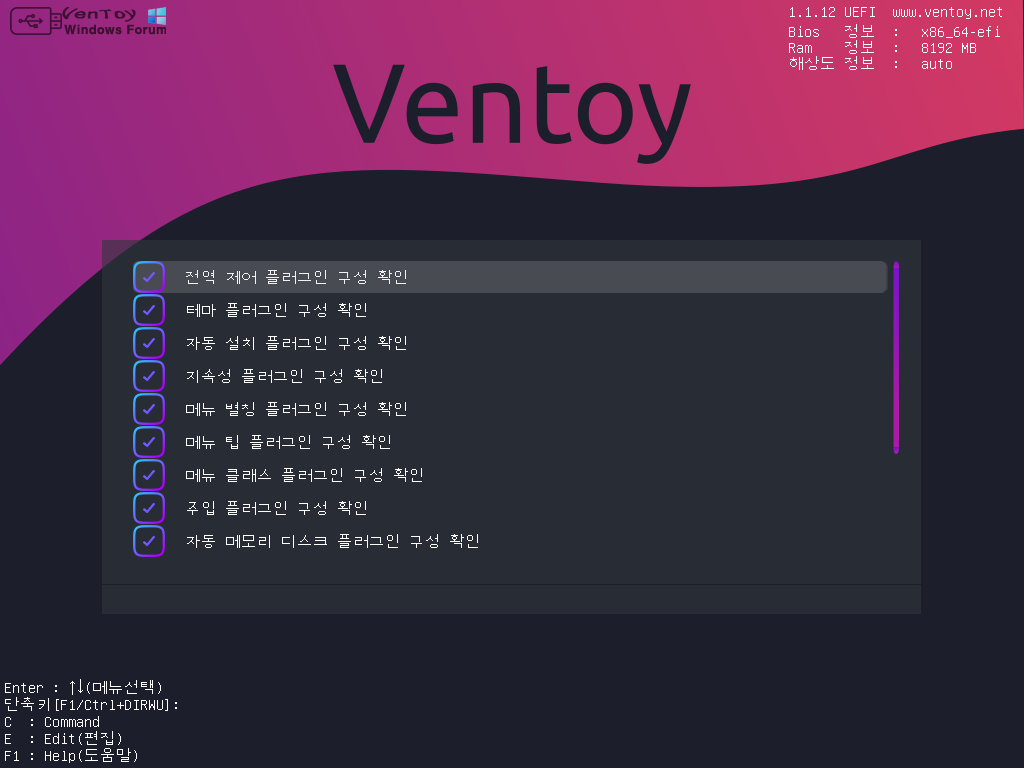The image size is (1024, 768).
Task: Click checkmark icon beside '메뉴 별칭 플러그인'
Action: click(x=149, y=409)
